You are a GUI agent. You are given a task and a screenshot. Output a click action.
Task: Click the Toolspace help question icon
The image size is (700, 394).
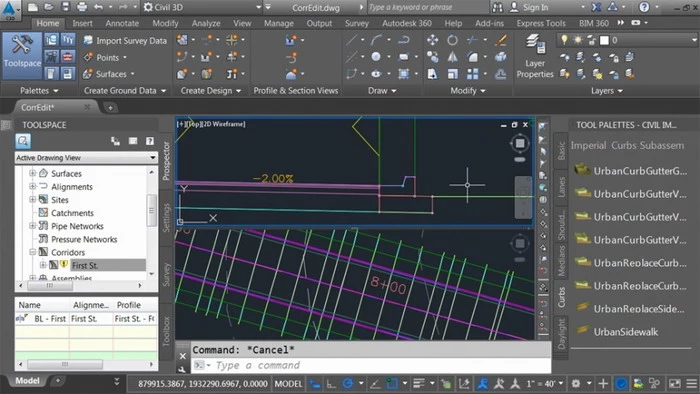[x=150, y=141]
